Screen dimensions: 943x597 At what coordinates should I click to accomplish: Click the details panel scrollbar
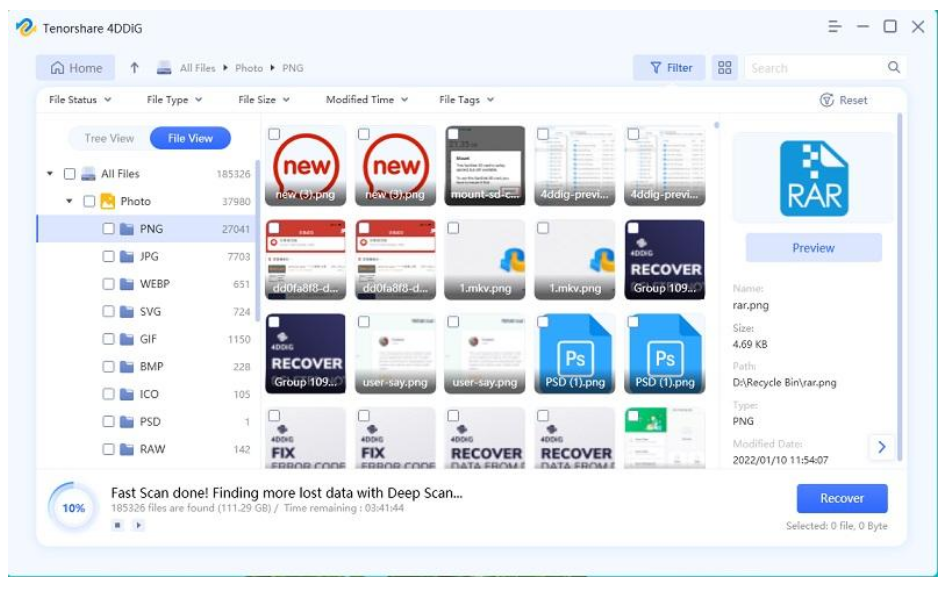900,287
